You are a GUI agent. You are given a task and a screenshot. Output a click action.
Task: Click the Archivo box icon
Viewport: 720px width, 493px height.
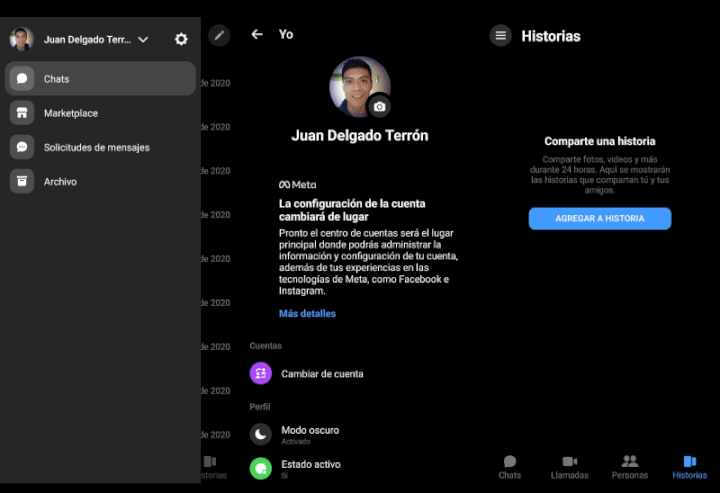[x=22, y=181]
